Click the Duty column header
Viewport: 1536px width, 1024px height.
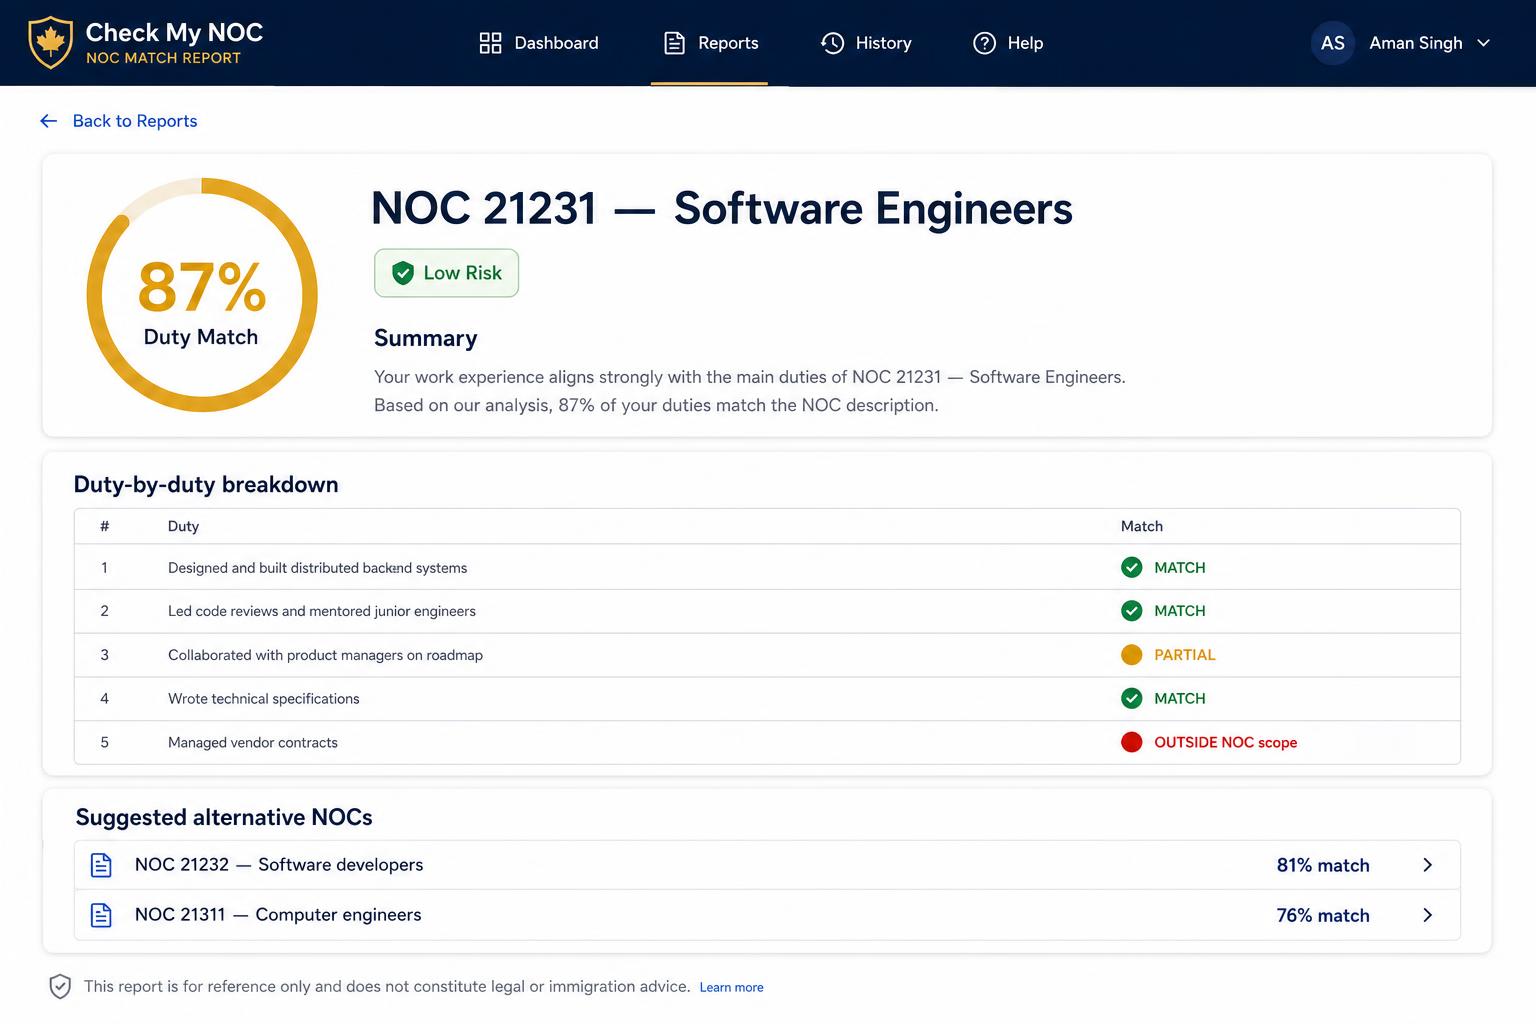pyautogui.click(x=183, y=526)
